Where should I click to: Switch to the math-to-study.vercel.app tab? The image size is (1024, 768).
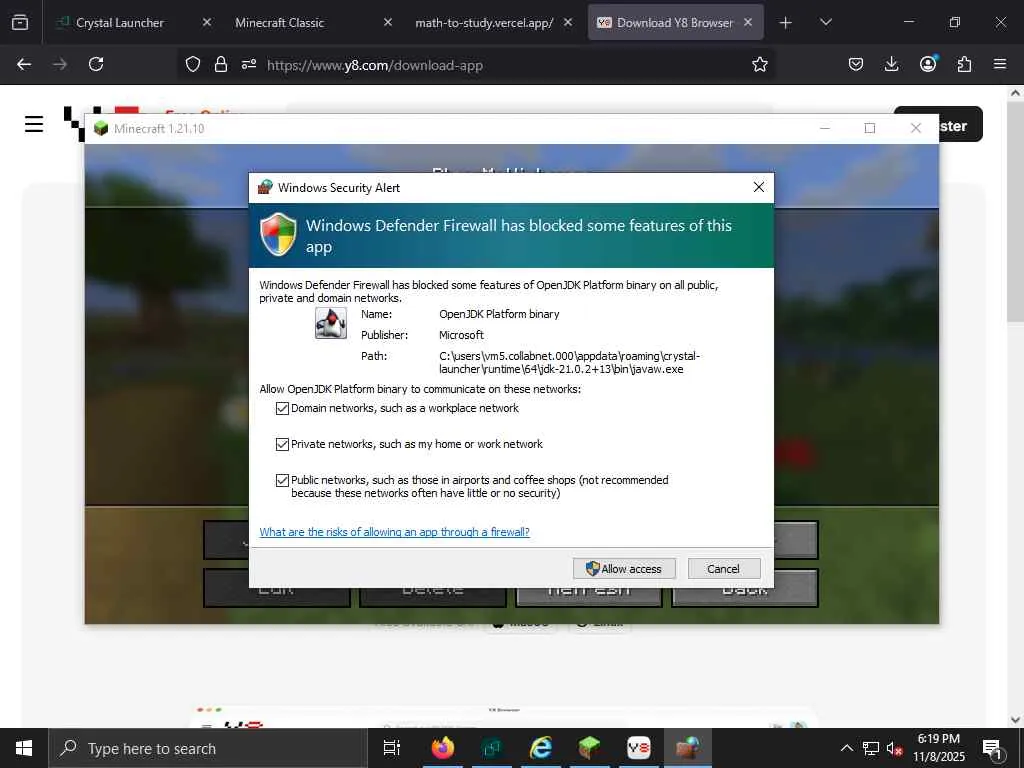coord(484,22)
